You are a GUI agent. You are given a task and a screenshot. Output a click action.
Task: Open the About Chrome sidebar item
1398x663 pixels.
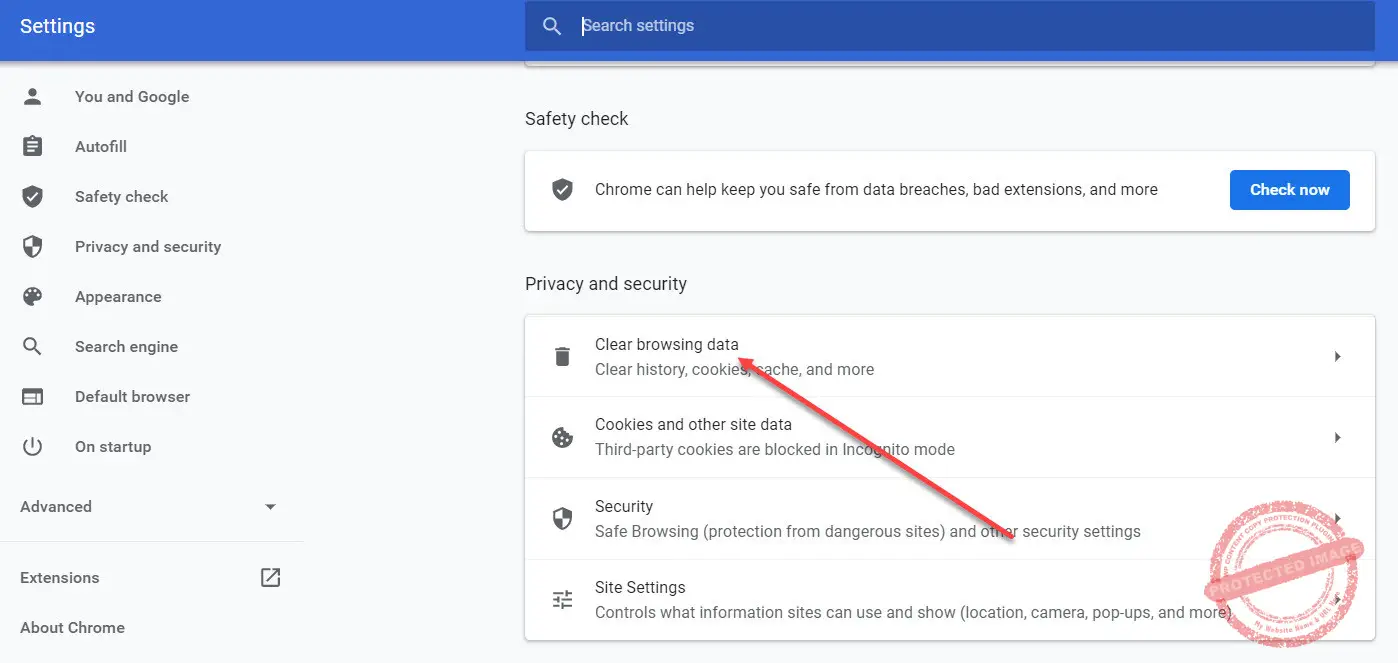click(x=72, y=628)
